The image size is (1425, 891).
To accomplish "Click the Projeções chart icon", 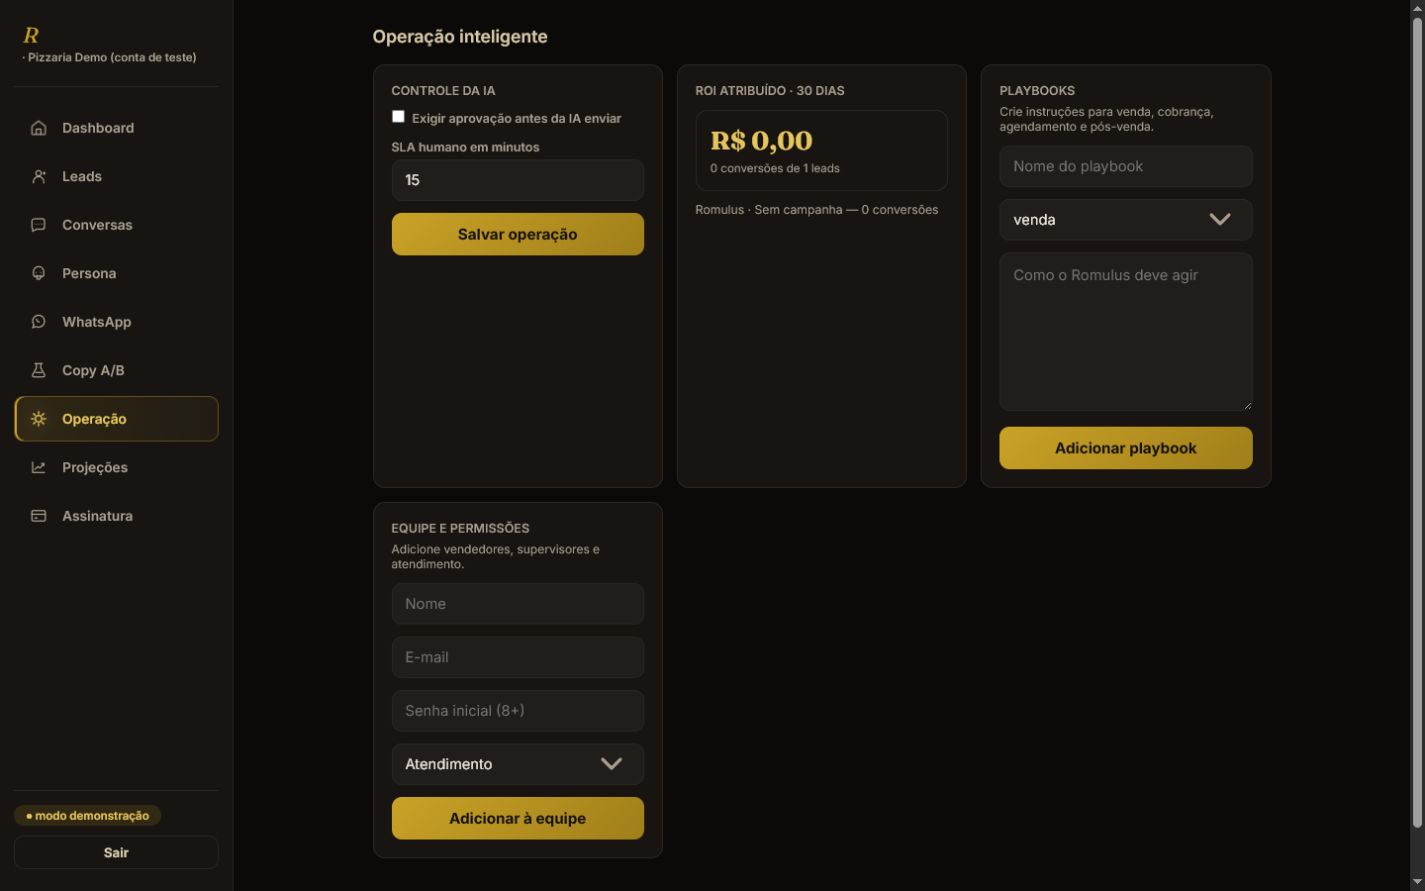I will [x=39, y=467].
